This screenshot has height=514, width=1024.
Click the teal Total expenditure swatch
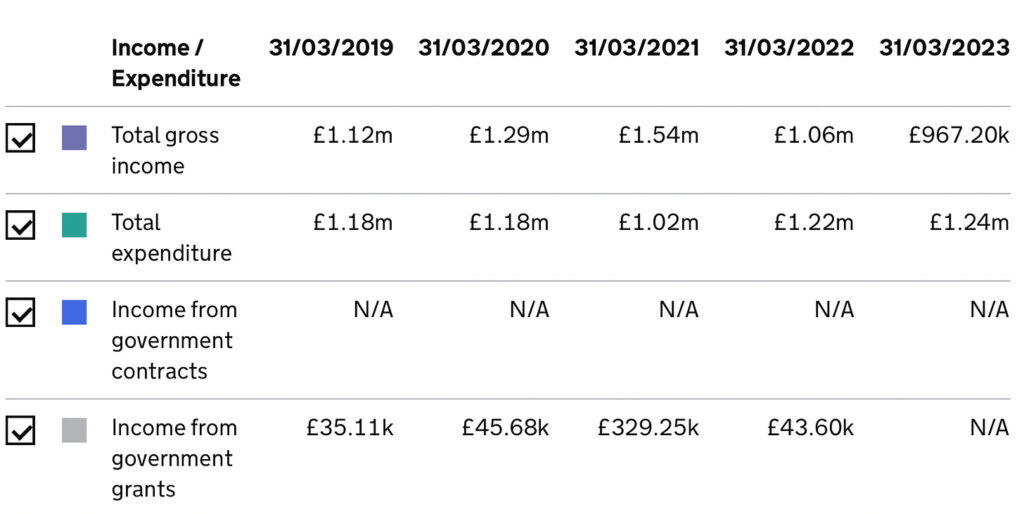click(74, 224)
